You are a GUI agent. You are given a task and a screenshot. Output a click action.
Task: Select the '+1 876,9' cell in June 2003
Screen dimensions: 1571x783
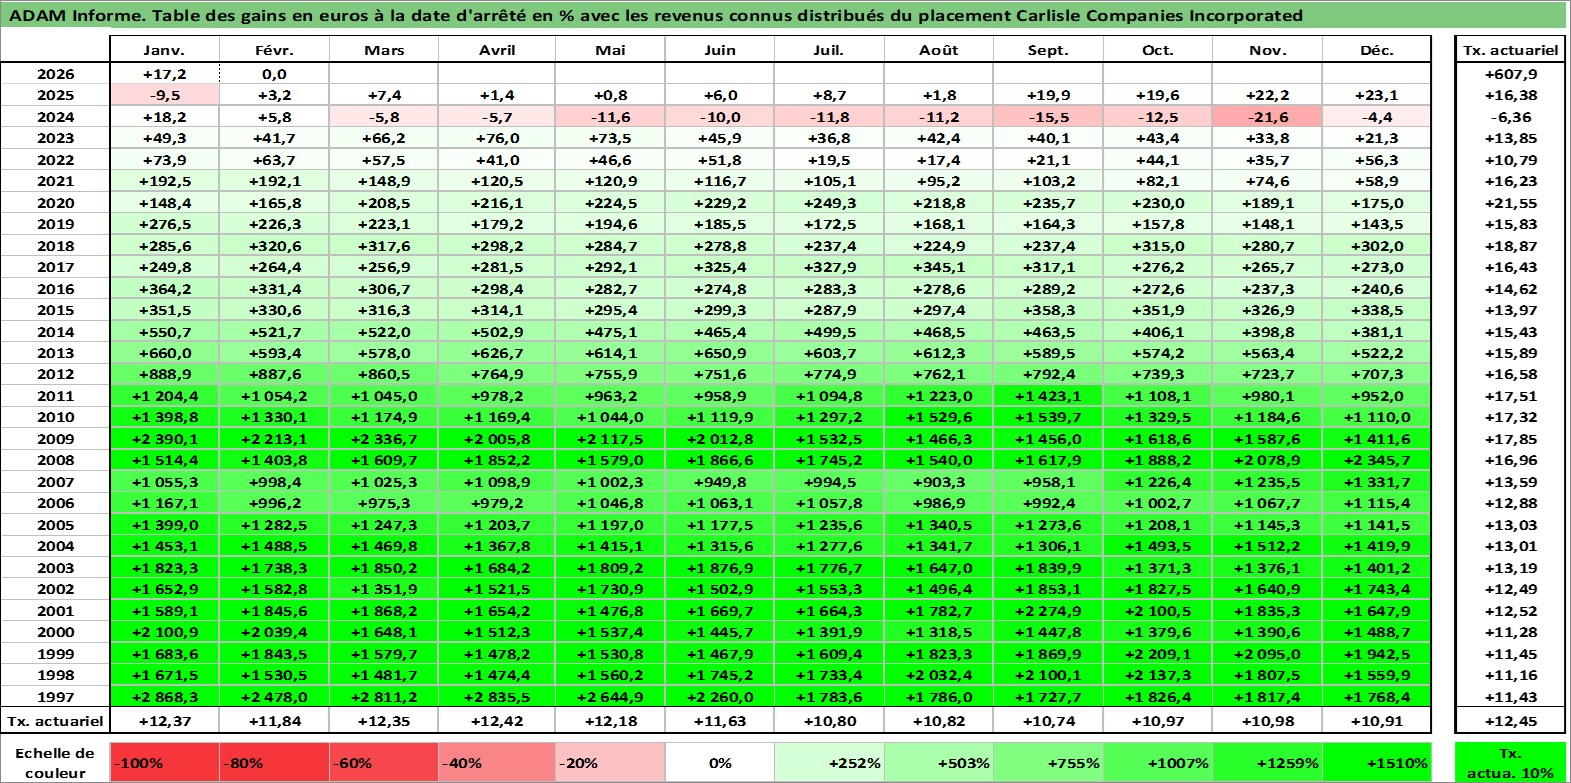pyautogui.click(x=720, y=568)
